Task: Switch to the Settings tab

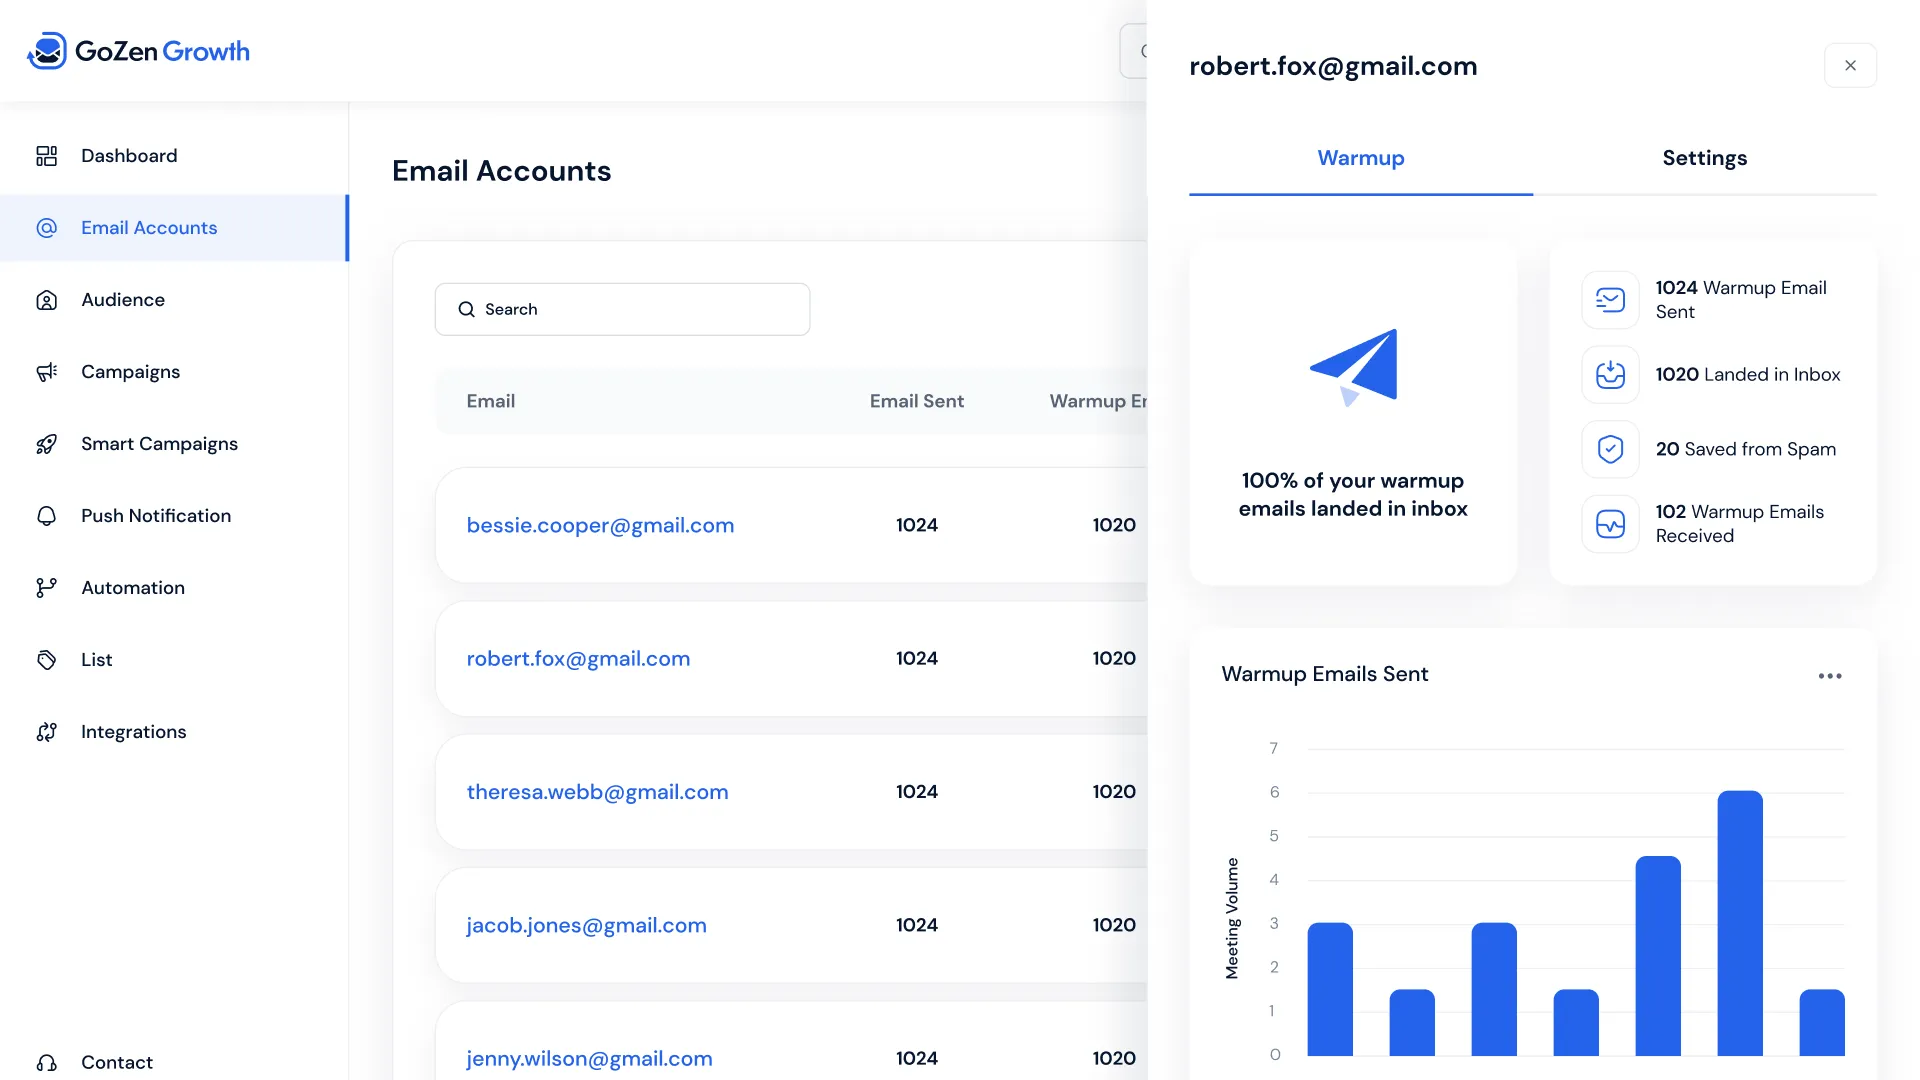Action: [x=1704, y=158]
